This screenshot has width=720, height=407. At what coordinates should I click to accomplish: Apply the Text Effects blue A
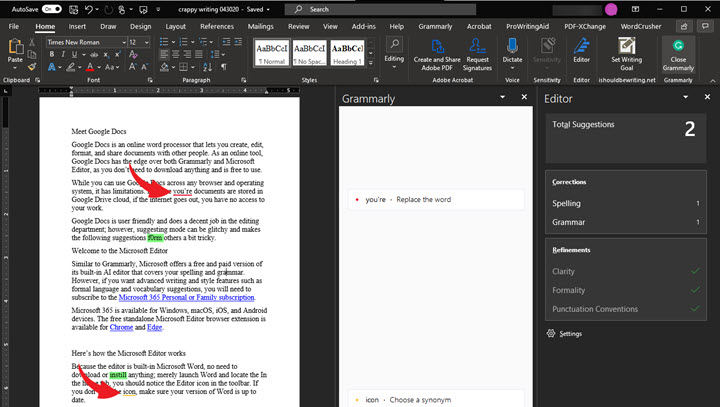[51, 67]
